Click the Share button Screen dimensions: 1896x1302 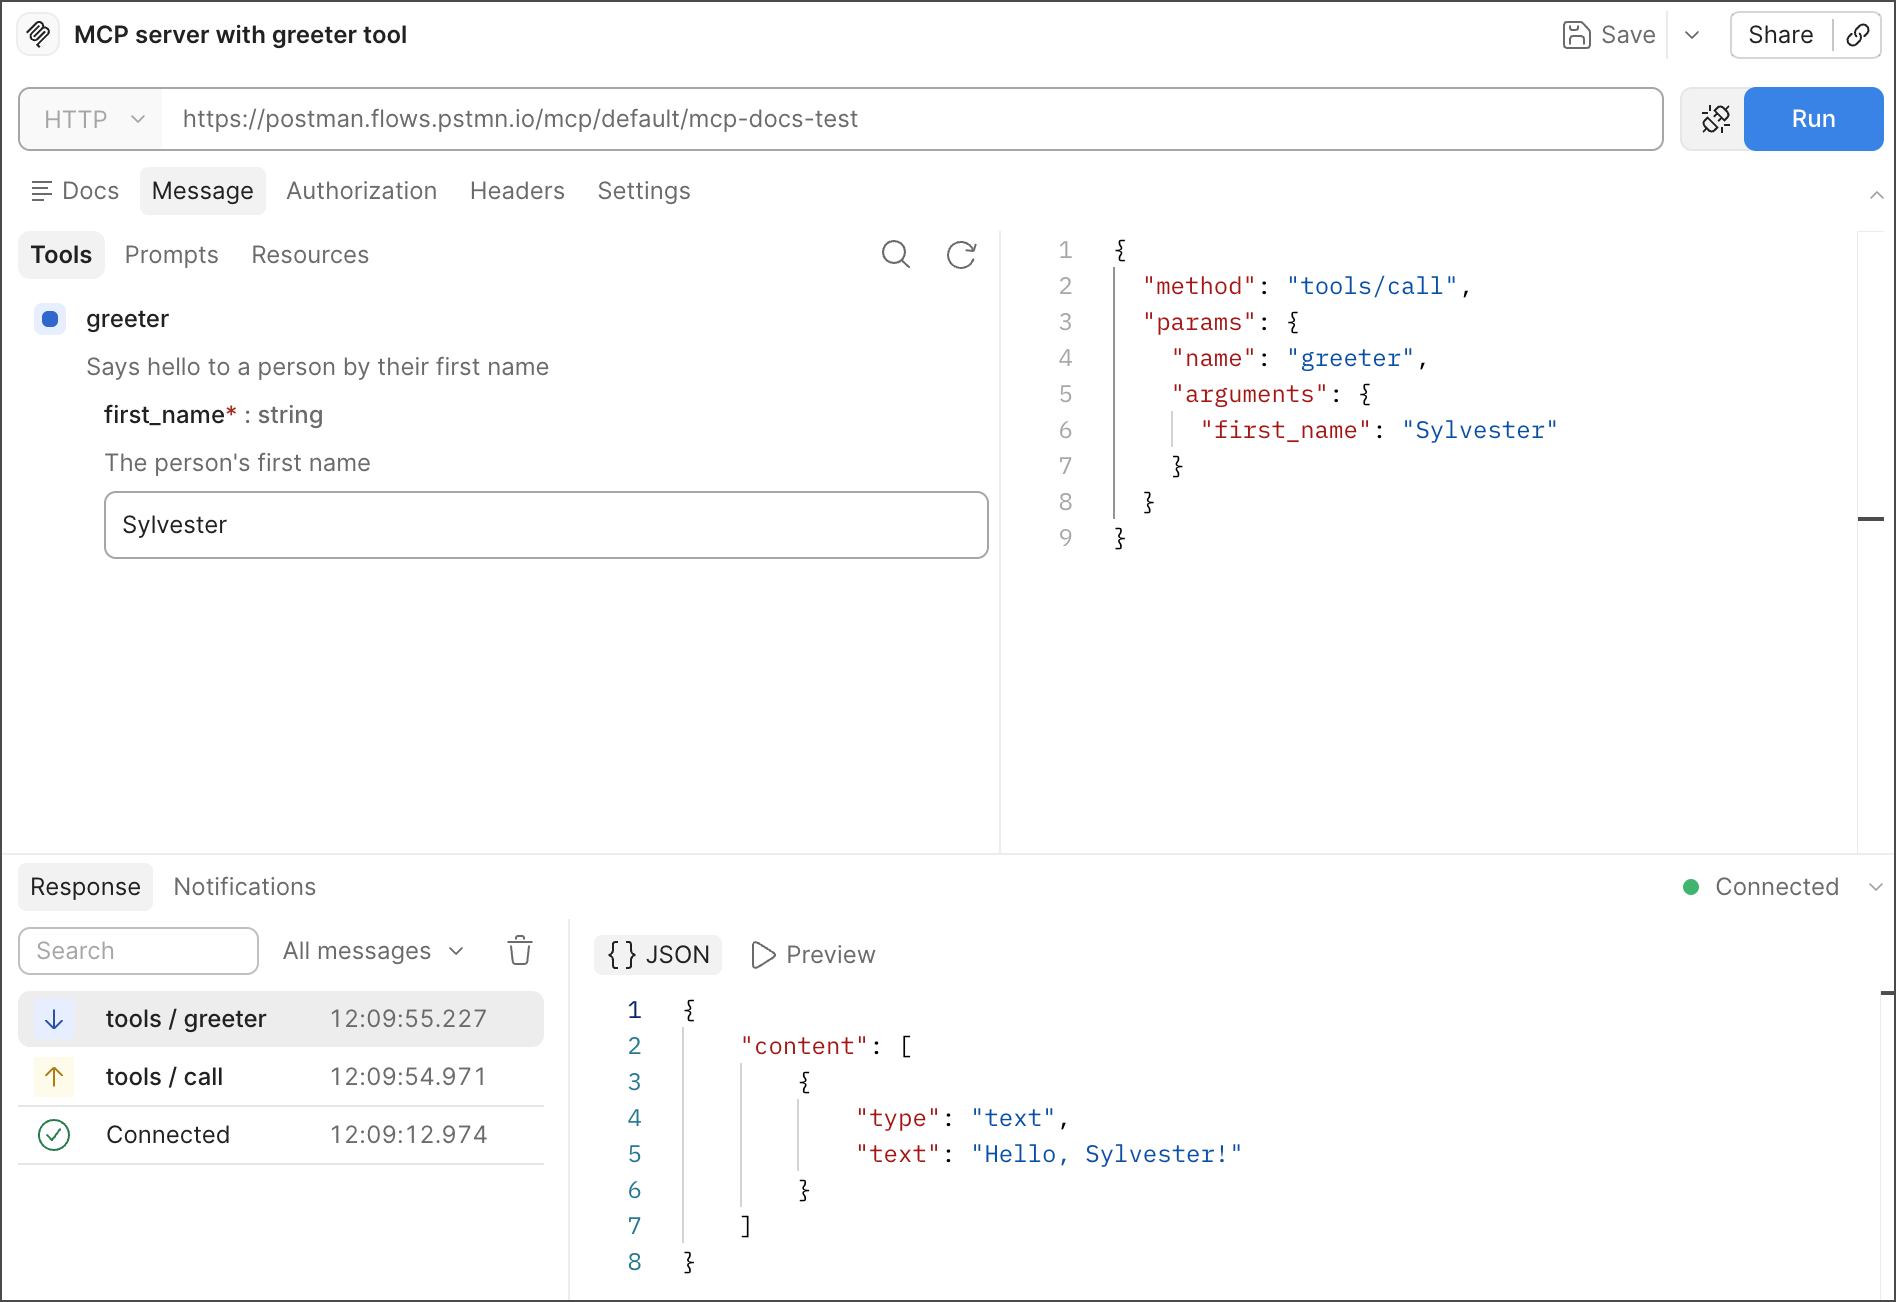click(x=1780, y=35)
